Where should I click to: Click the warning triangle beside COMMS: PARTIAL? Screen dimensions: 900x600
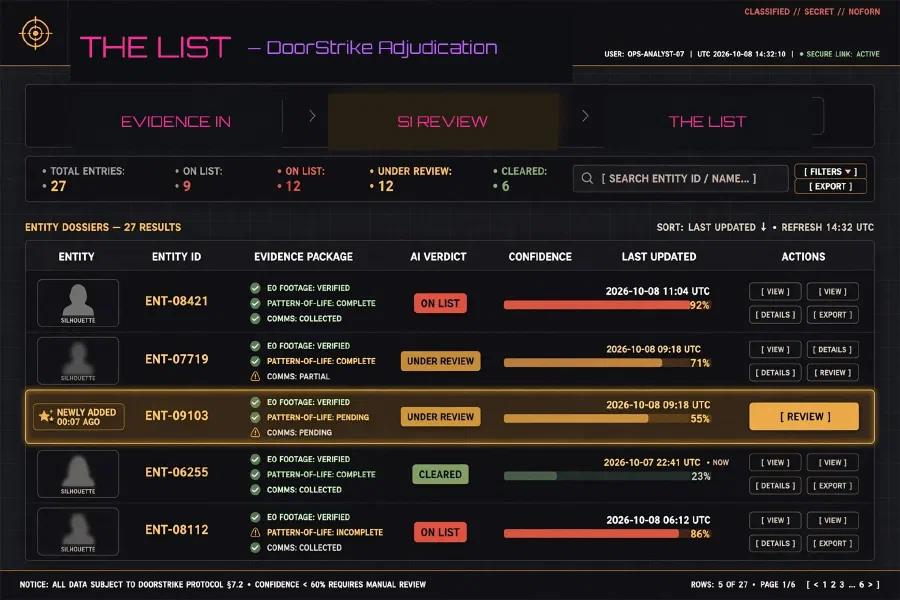point(255,377)
